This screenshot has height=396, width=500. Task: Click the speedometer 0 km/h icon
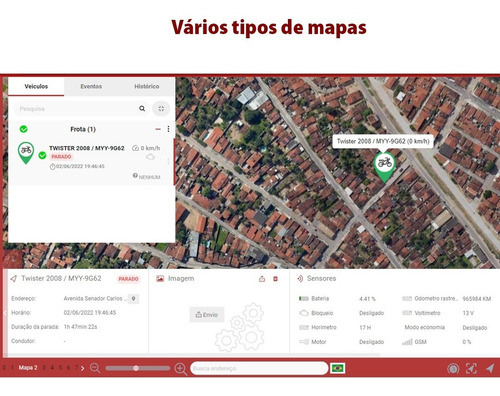[135, 148]
